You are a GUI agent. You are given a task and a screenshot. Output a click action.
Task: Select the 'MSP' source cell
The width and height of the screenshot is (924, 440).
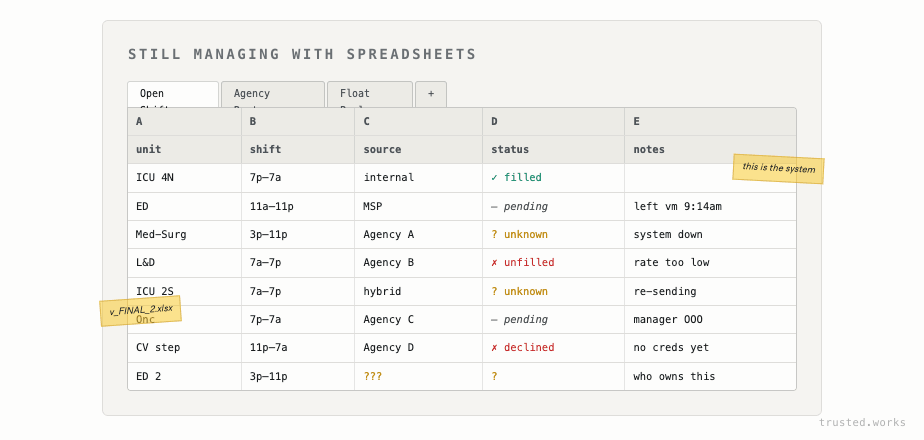click(x=418, y=206)
